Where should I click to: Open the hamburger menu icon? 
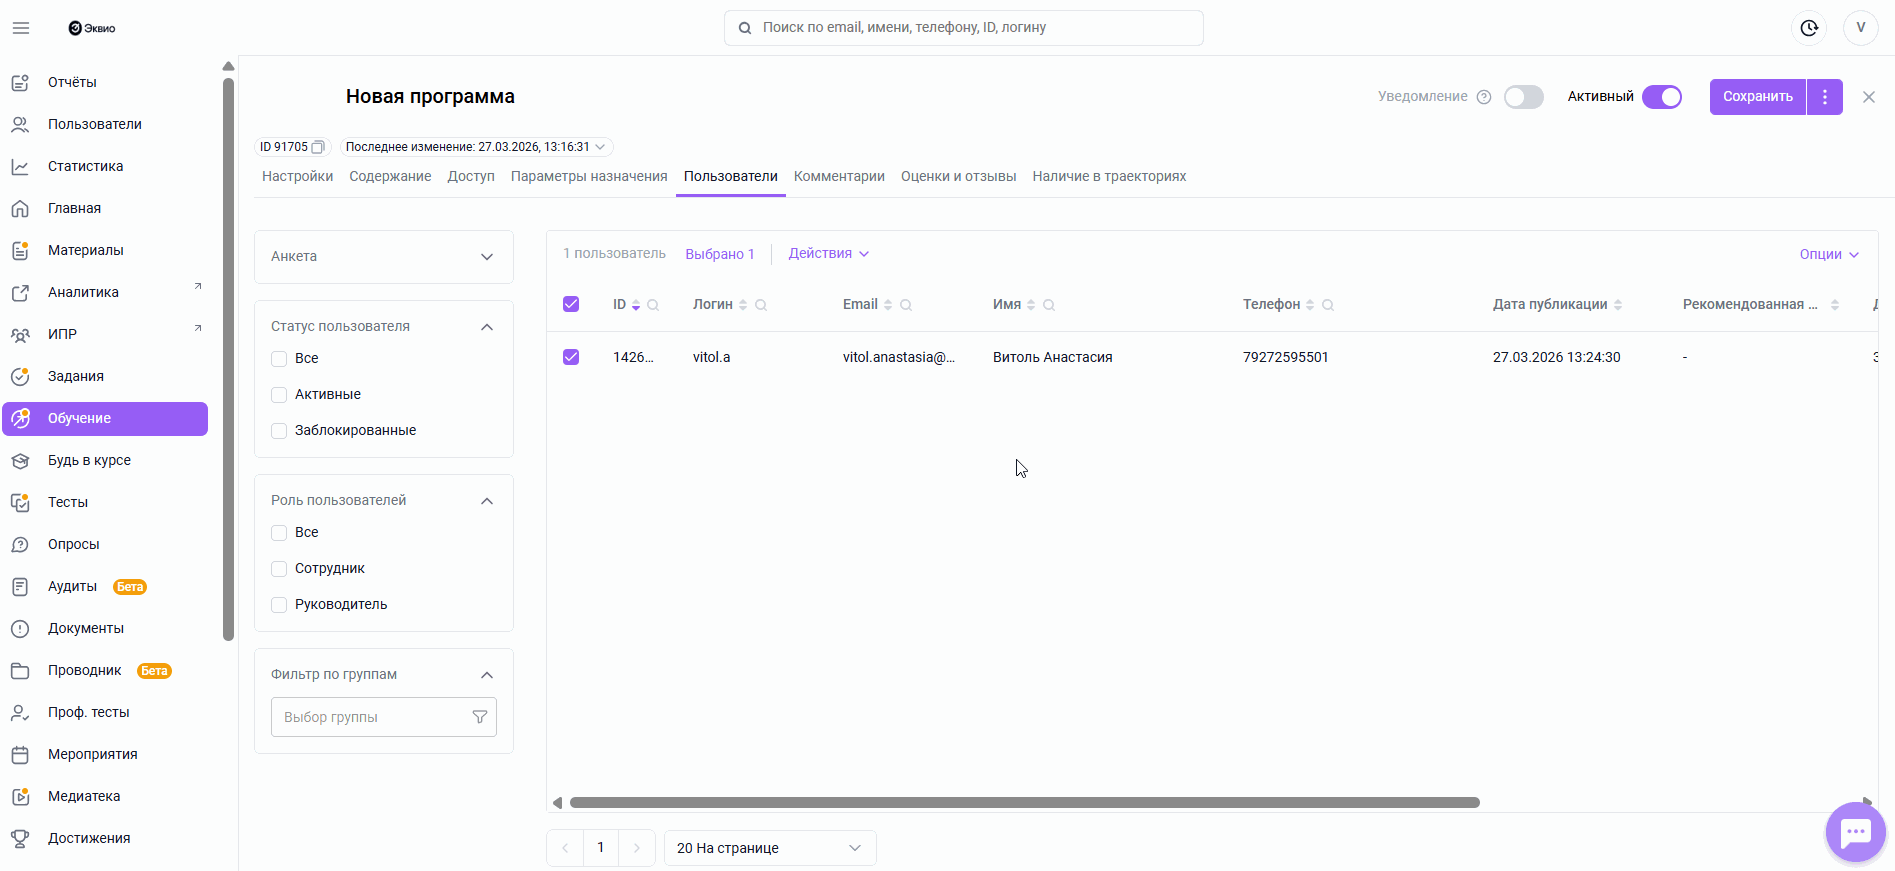[21, 28]
